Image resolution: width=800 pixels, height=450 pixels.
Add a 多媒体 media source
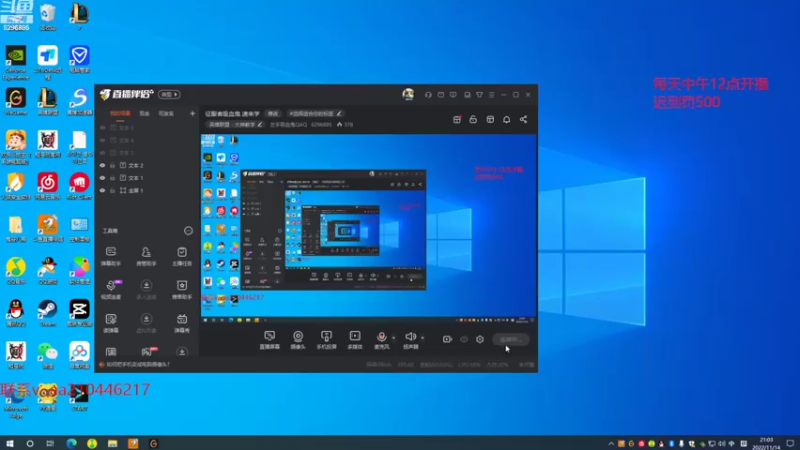coord(355,340)
